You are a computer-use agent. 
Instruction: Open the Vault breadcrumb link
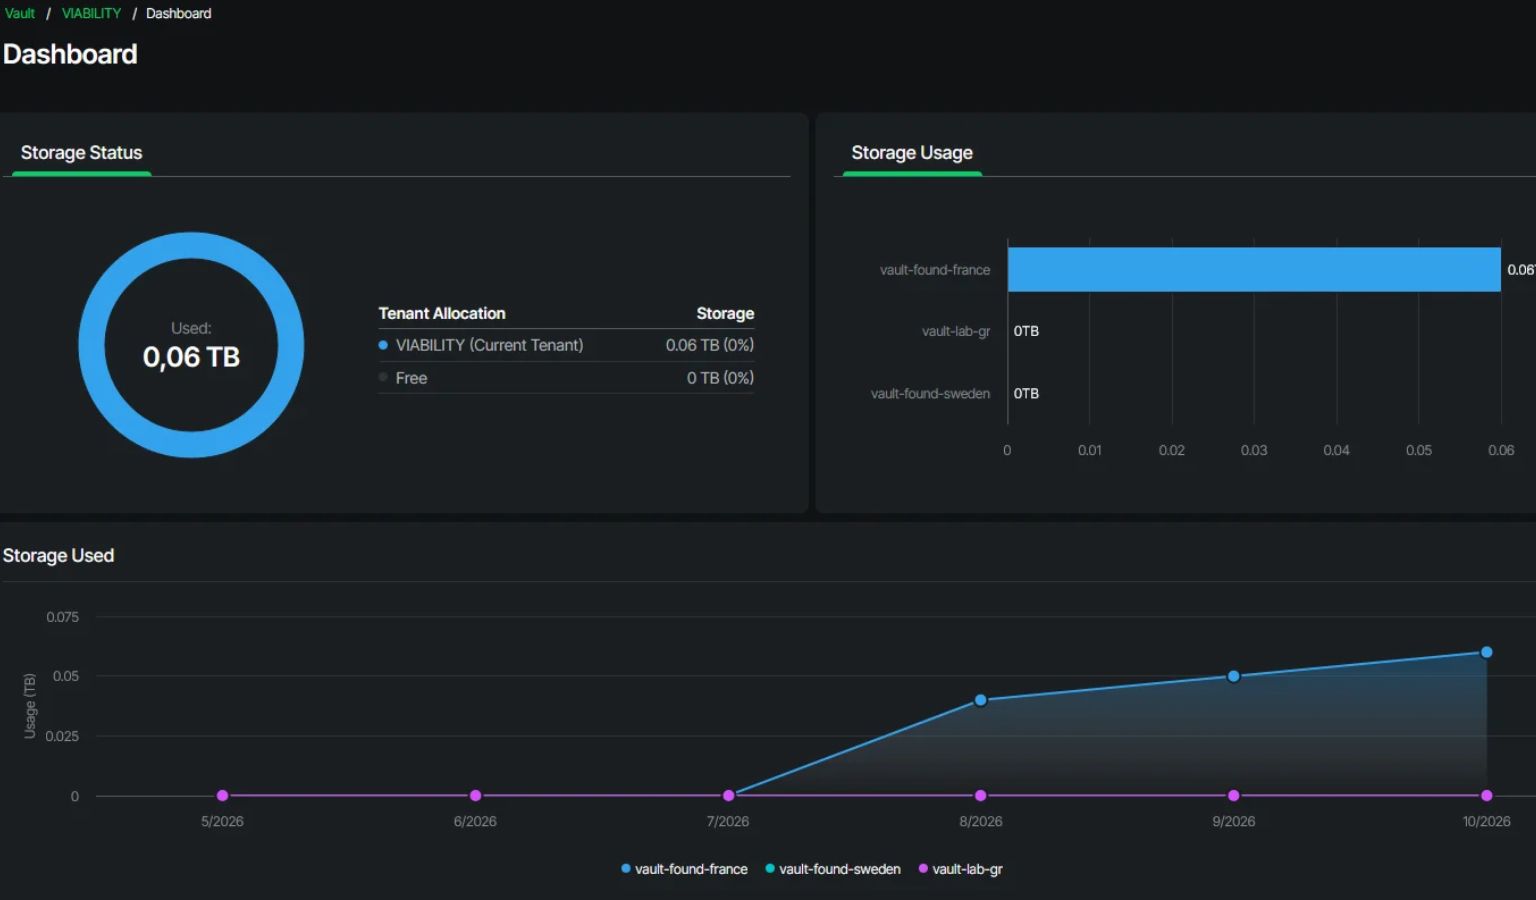click(x=20, y=13)
